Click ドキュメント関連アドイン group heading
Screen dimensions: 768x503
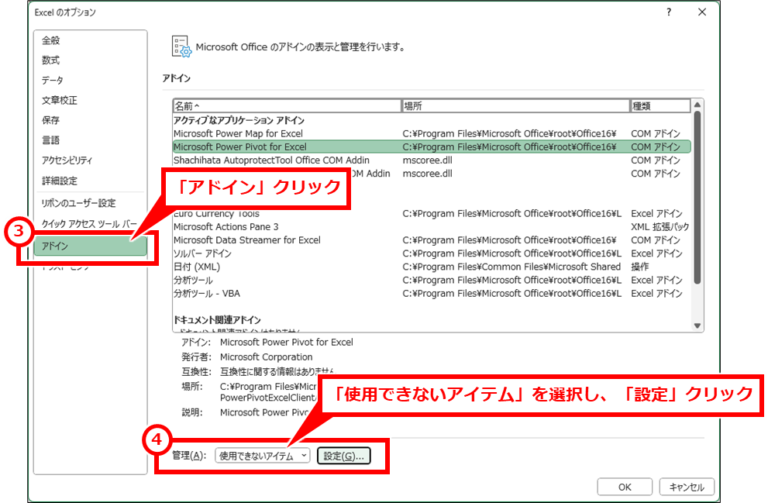(x=217, y=320)
